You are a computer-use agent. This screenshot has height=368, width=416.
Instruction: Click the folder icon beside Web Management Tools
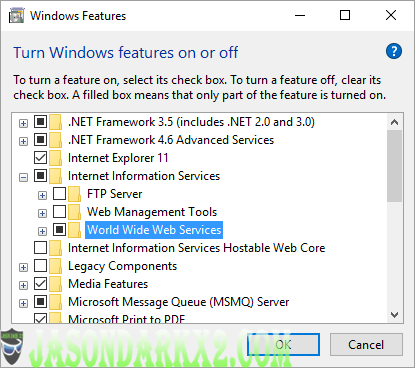click(x=74, y=212)
